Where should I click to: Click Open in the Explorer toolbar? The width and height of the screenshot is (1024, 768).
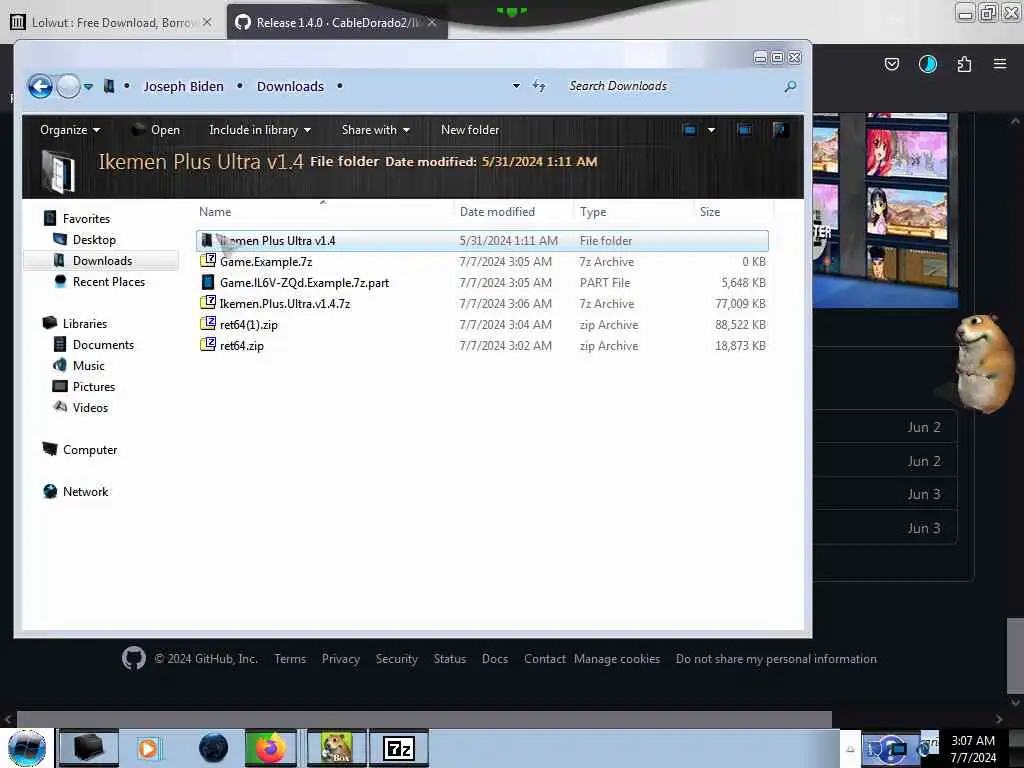(155, 130)
